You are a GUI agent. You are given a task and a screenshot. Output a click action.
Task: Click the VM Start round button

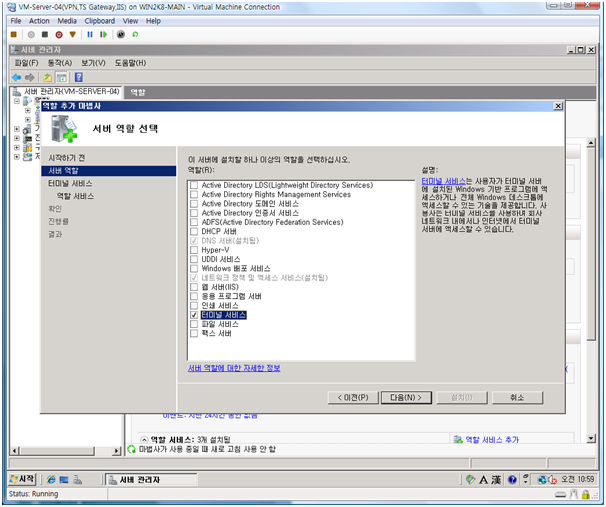(31, 35)
